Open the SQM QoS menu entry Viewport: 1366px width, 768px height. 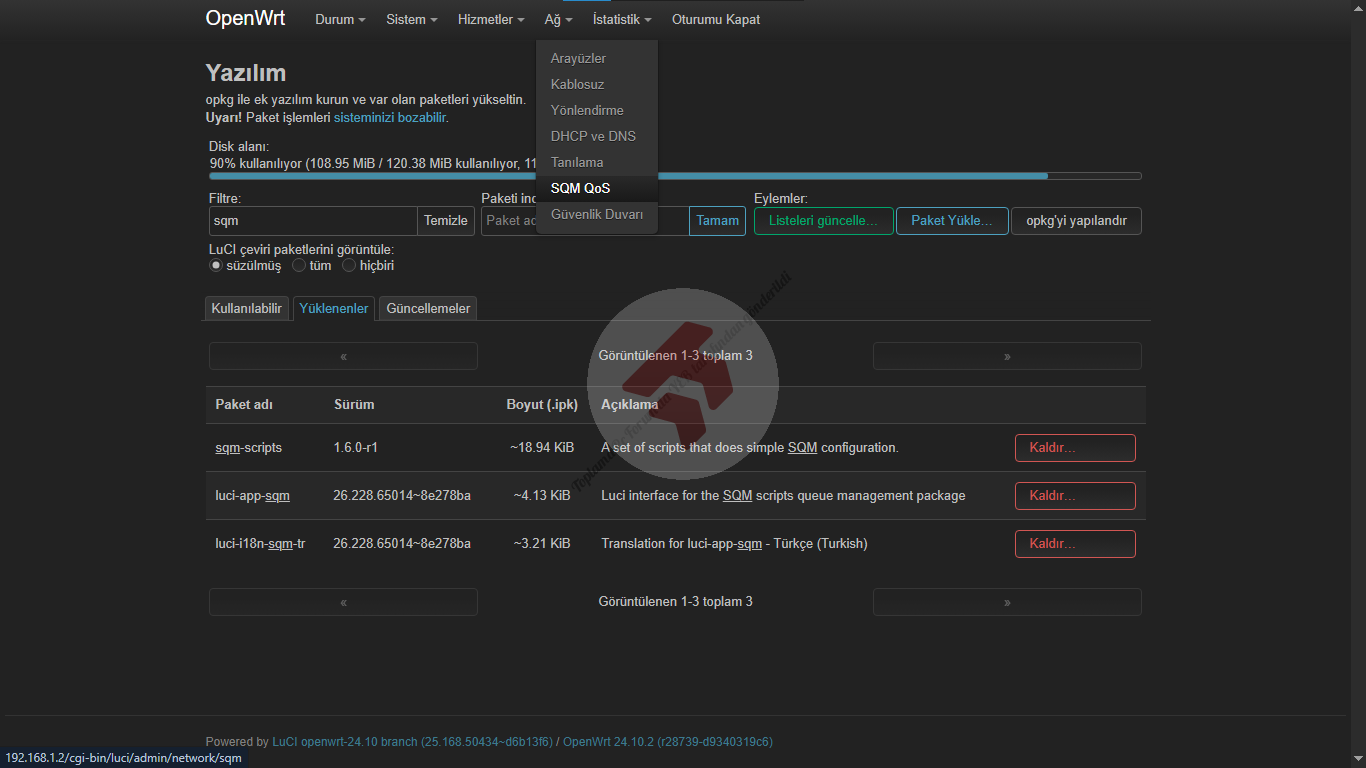pos(597,188)
